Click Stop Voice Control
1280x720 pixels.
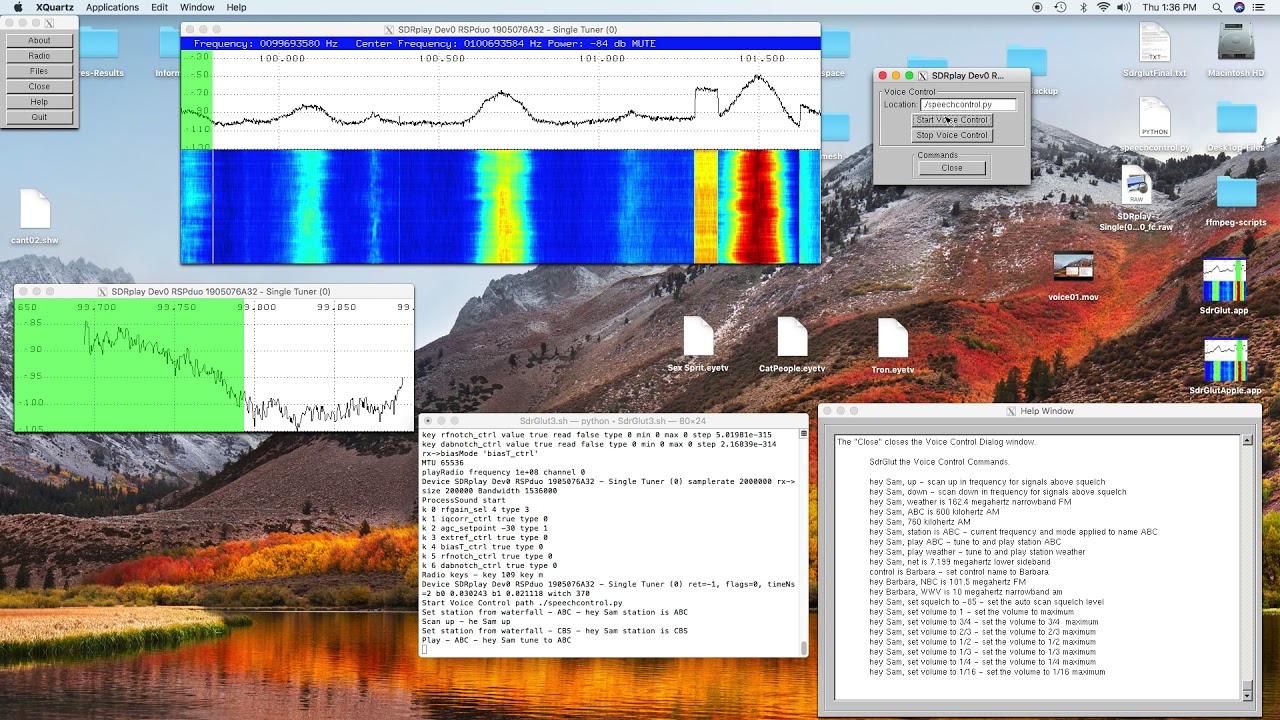(x=952, y=135)
